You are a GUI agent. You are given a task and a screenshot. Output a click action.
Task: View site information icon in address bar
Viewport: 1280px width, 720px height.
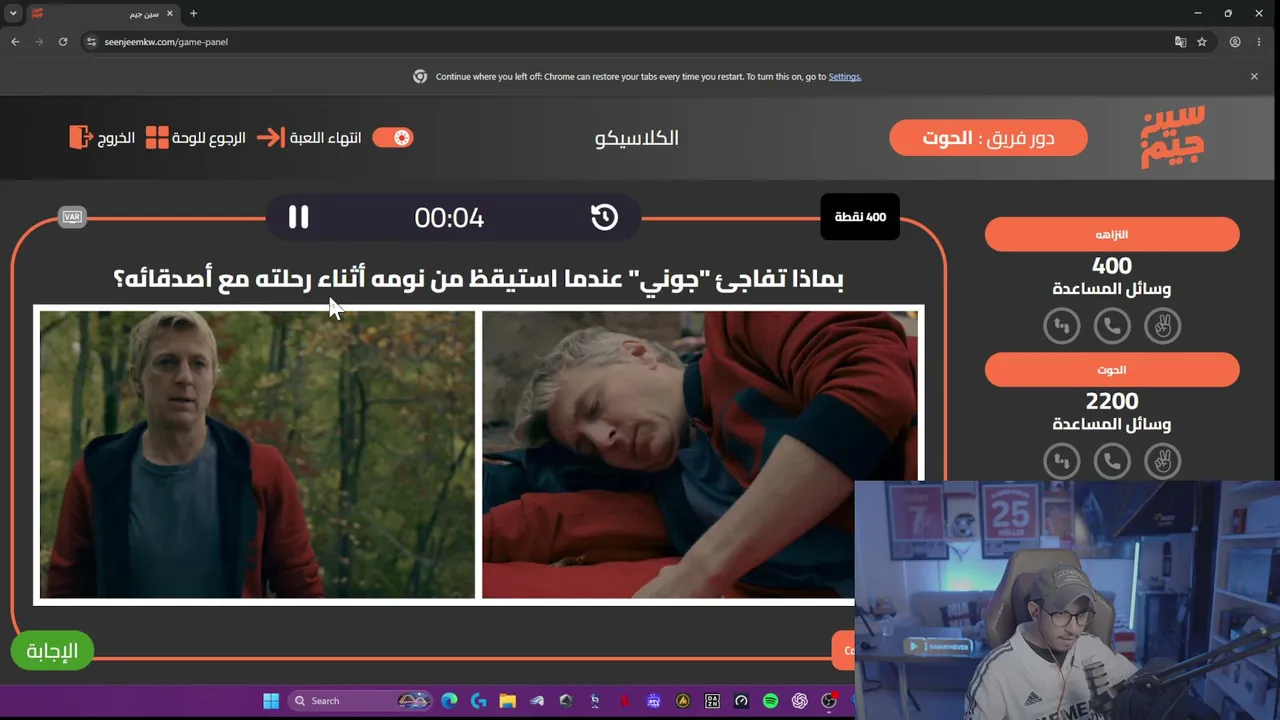[91, 42]
